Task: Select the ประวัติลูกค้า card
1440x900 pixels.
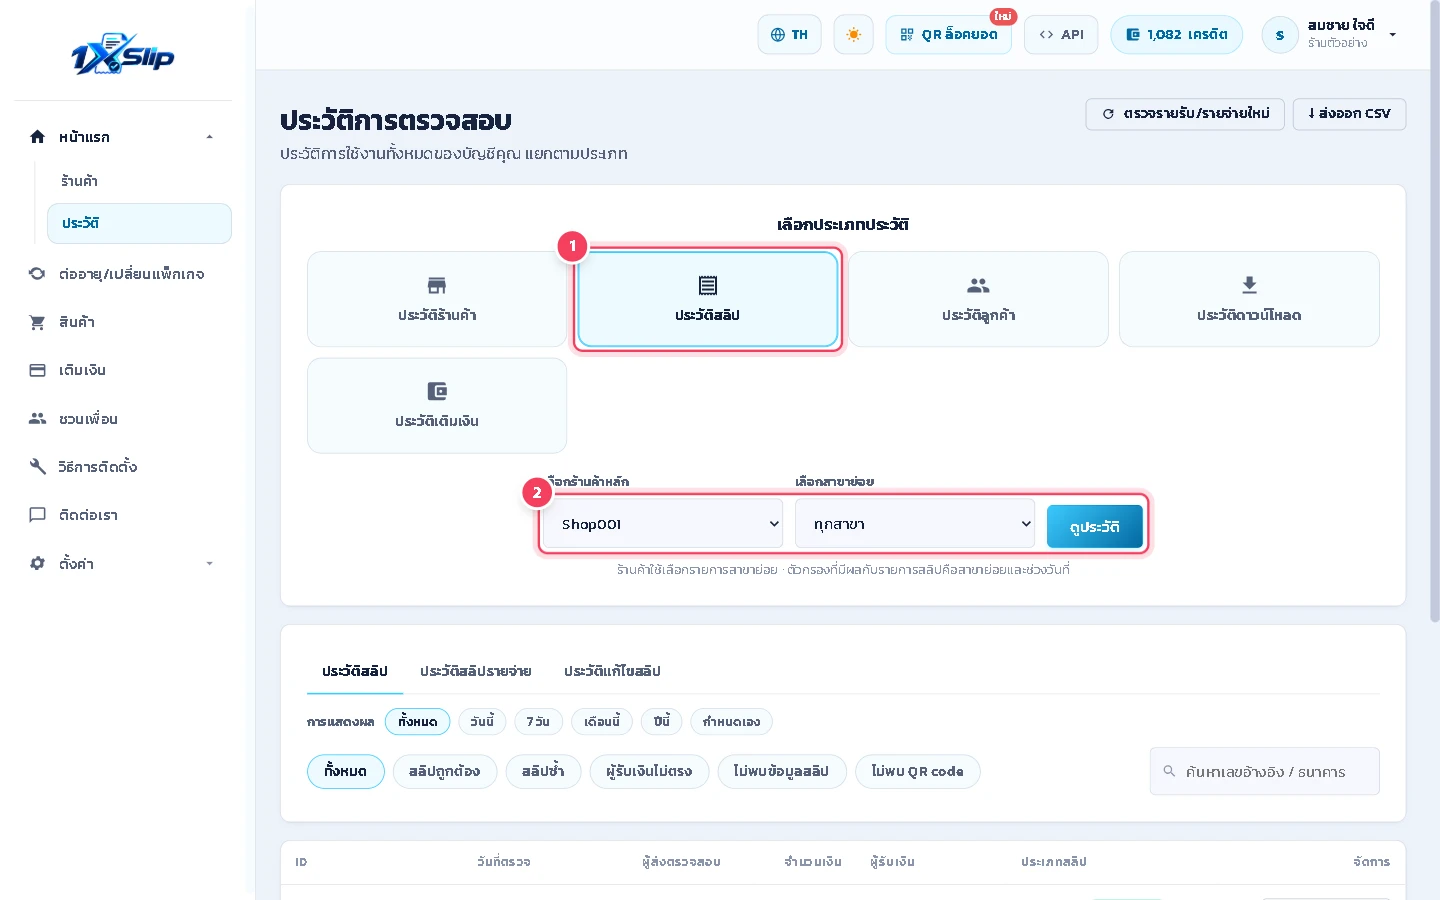Action: coord(978,299)
